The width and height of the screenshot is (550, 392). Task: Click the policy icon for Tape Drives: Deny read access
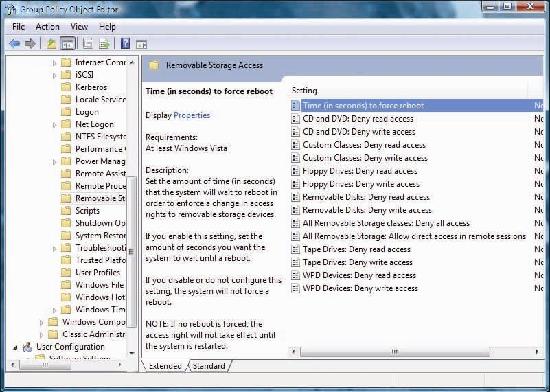click(x=295, y=249)
